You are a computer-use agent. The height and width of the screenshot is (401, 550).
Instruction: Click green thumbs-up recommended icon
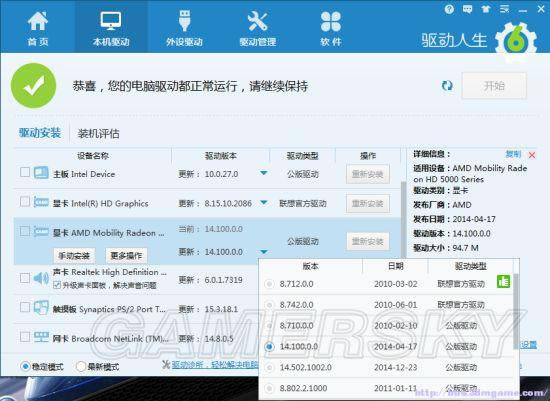click(503, 282)
